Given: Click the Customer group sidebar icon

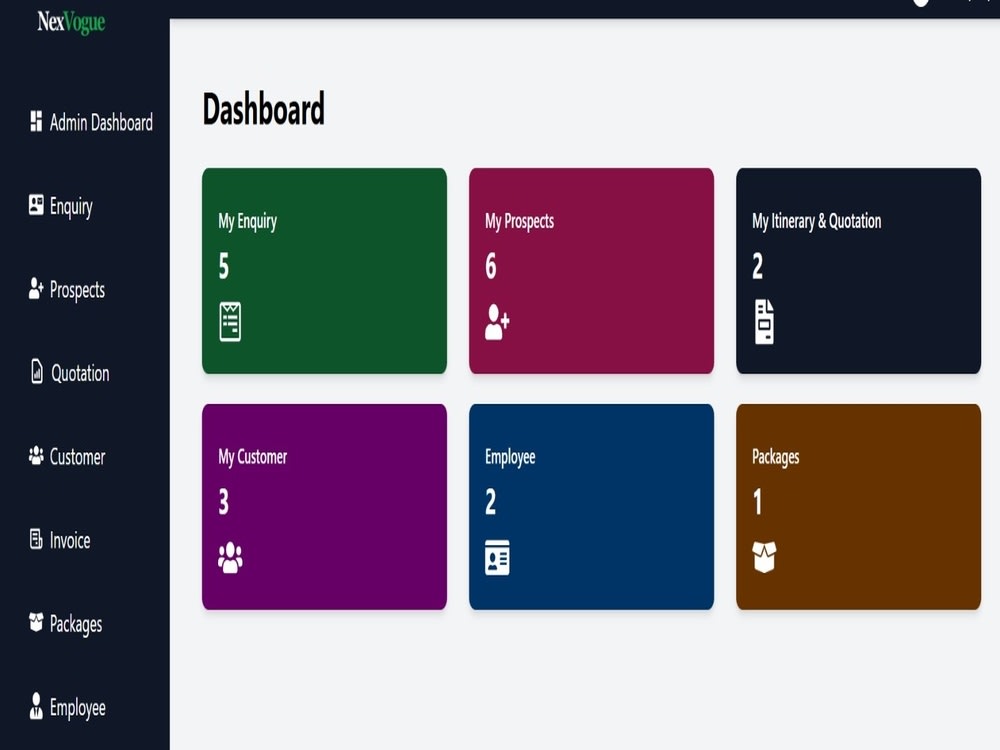Looking at the screenshot, I should click(36, 455).
